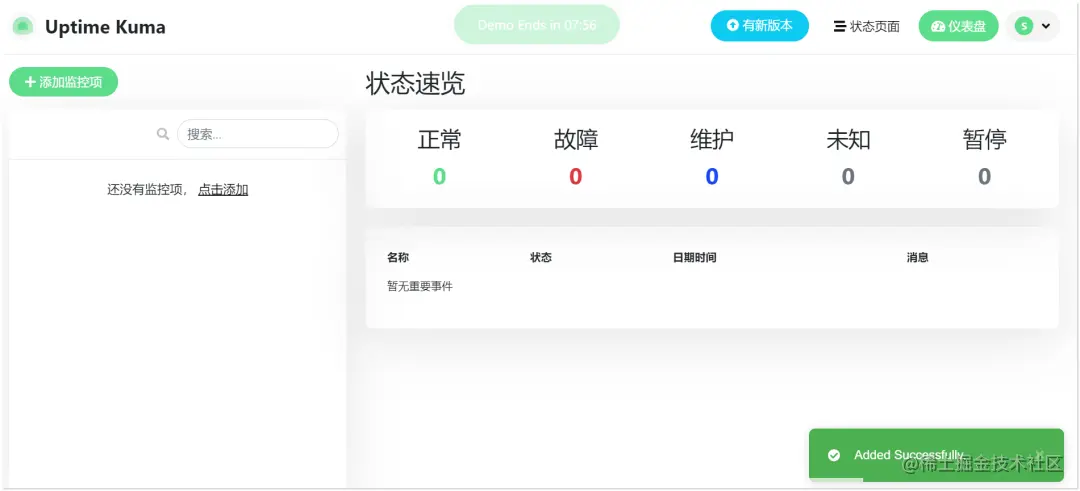
Task: Click the 状态 column header
Action: click(541, 258)
